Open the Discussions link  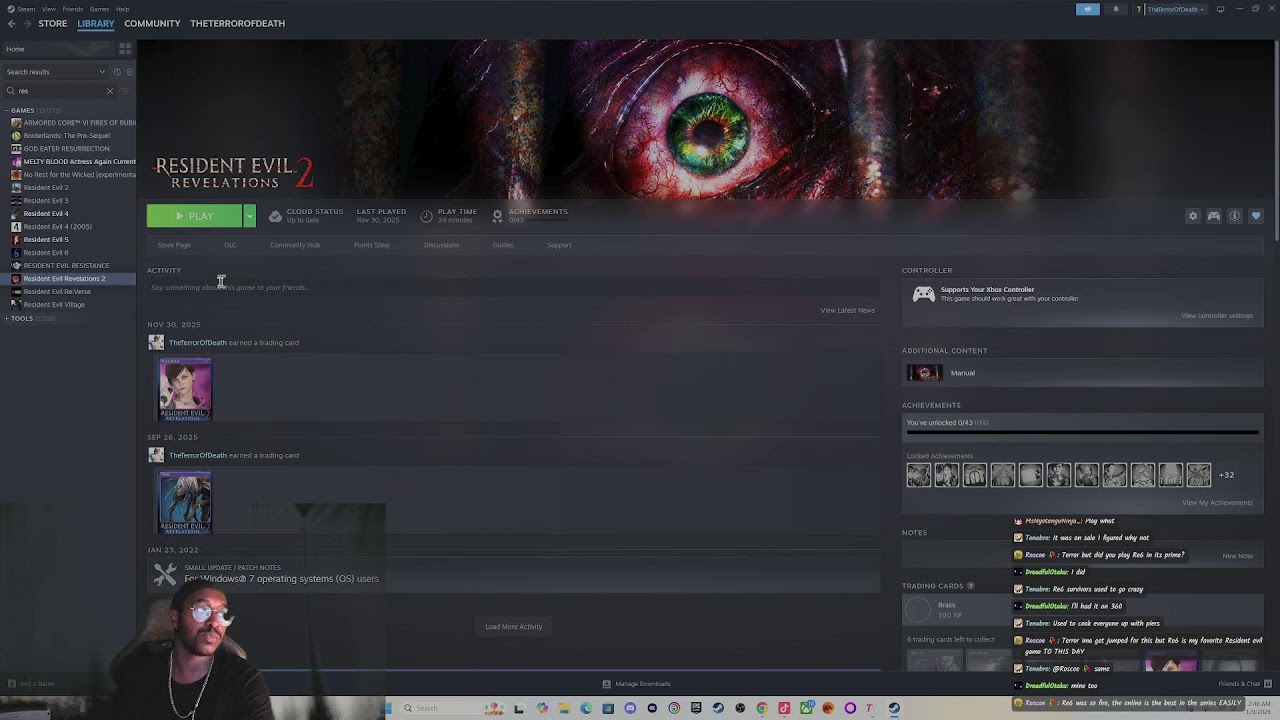[441, 245]
